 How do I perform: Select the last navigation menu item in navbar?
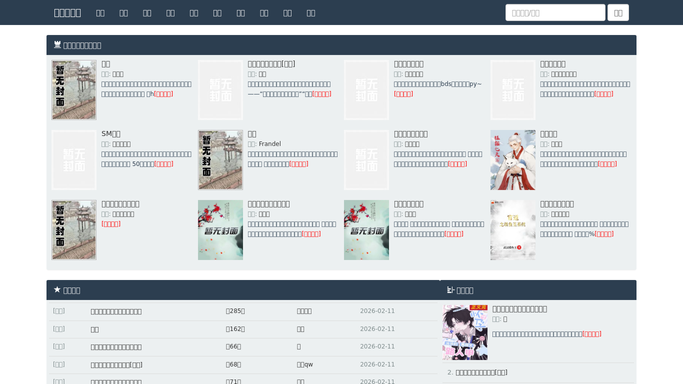point(311,13)
